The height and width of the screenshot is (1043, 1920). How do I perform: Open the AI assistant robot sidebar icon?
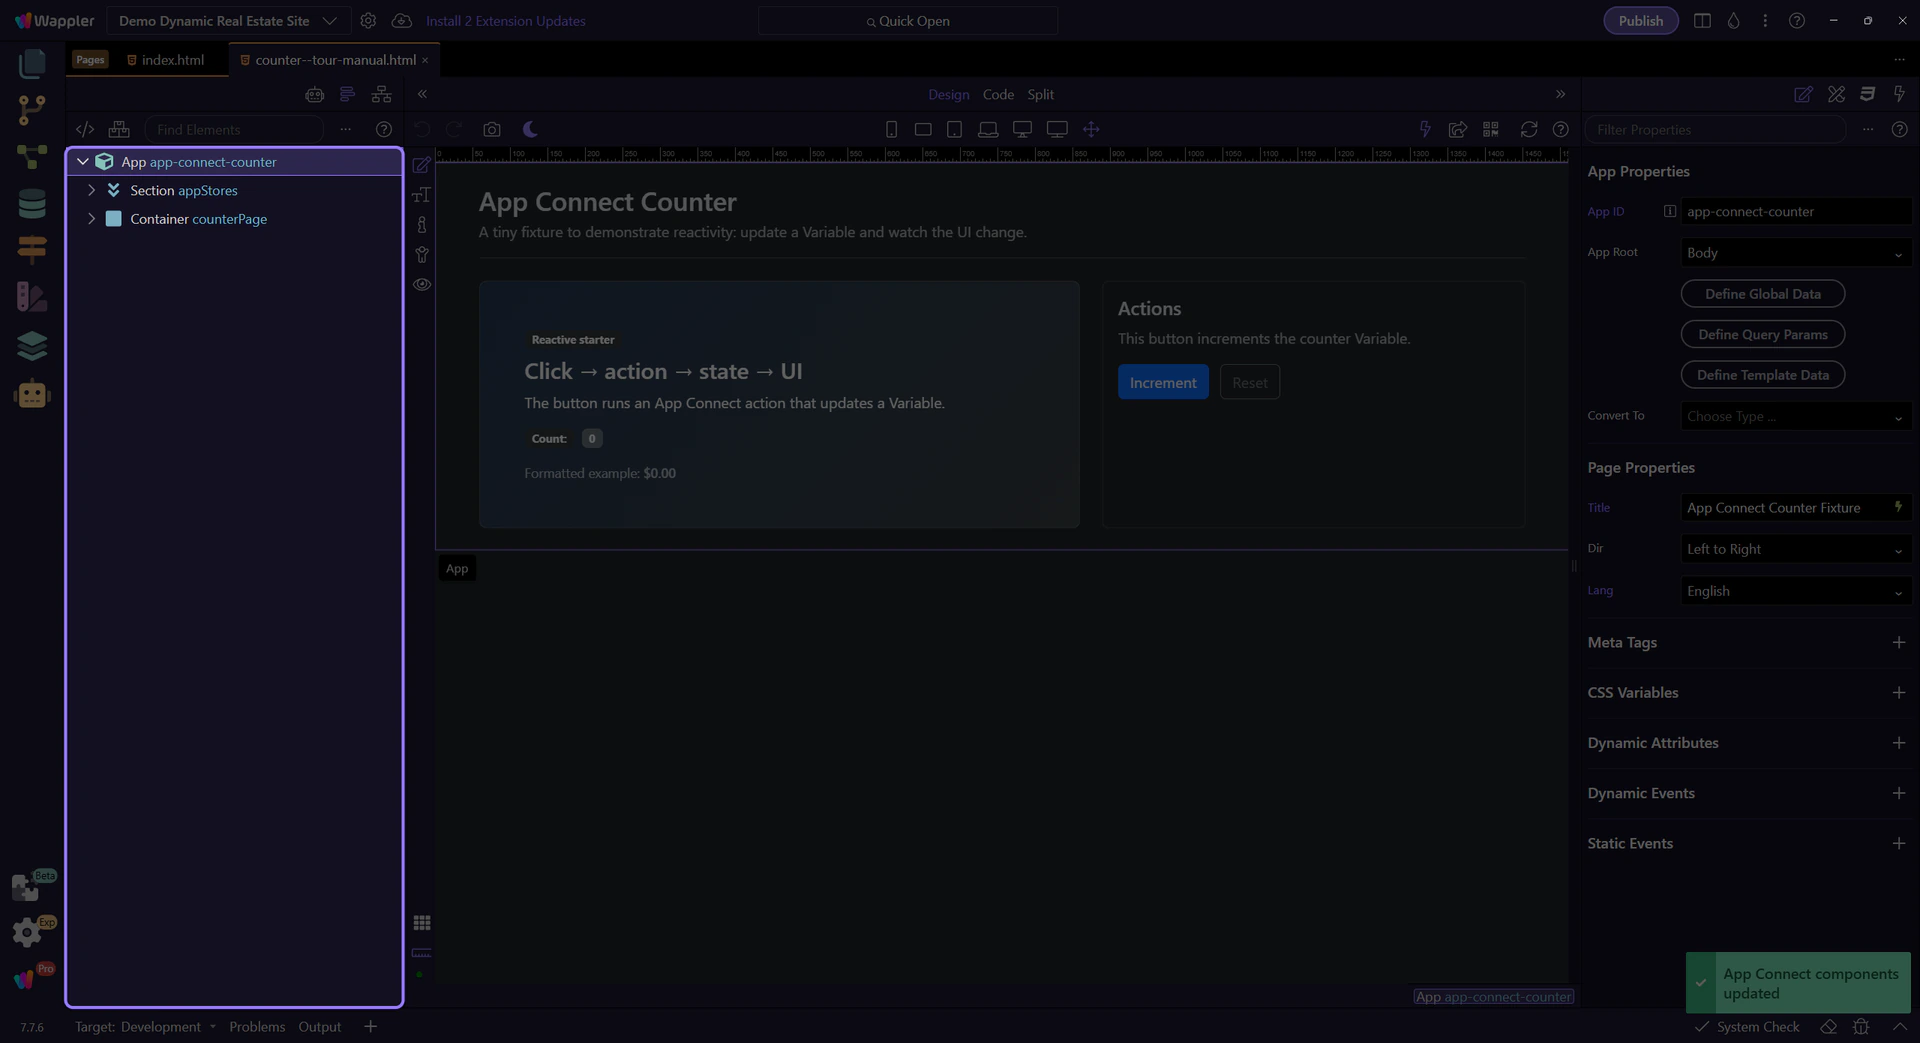click(x=32, y=394)
